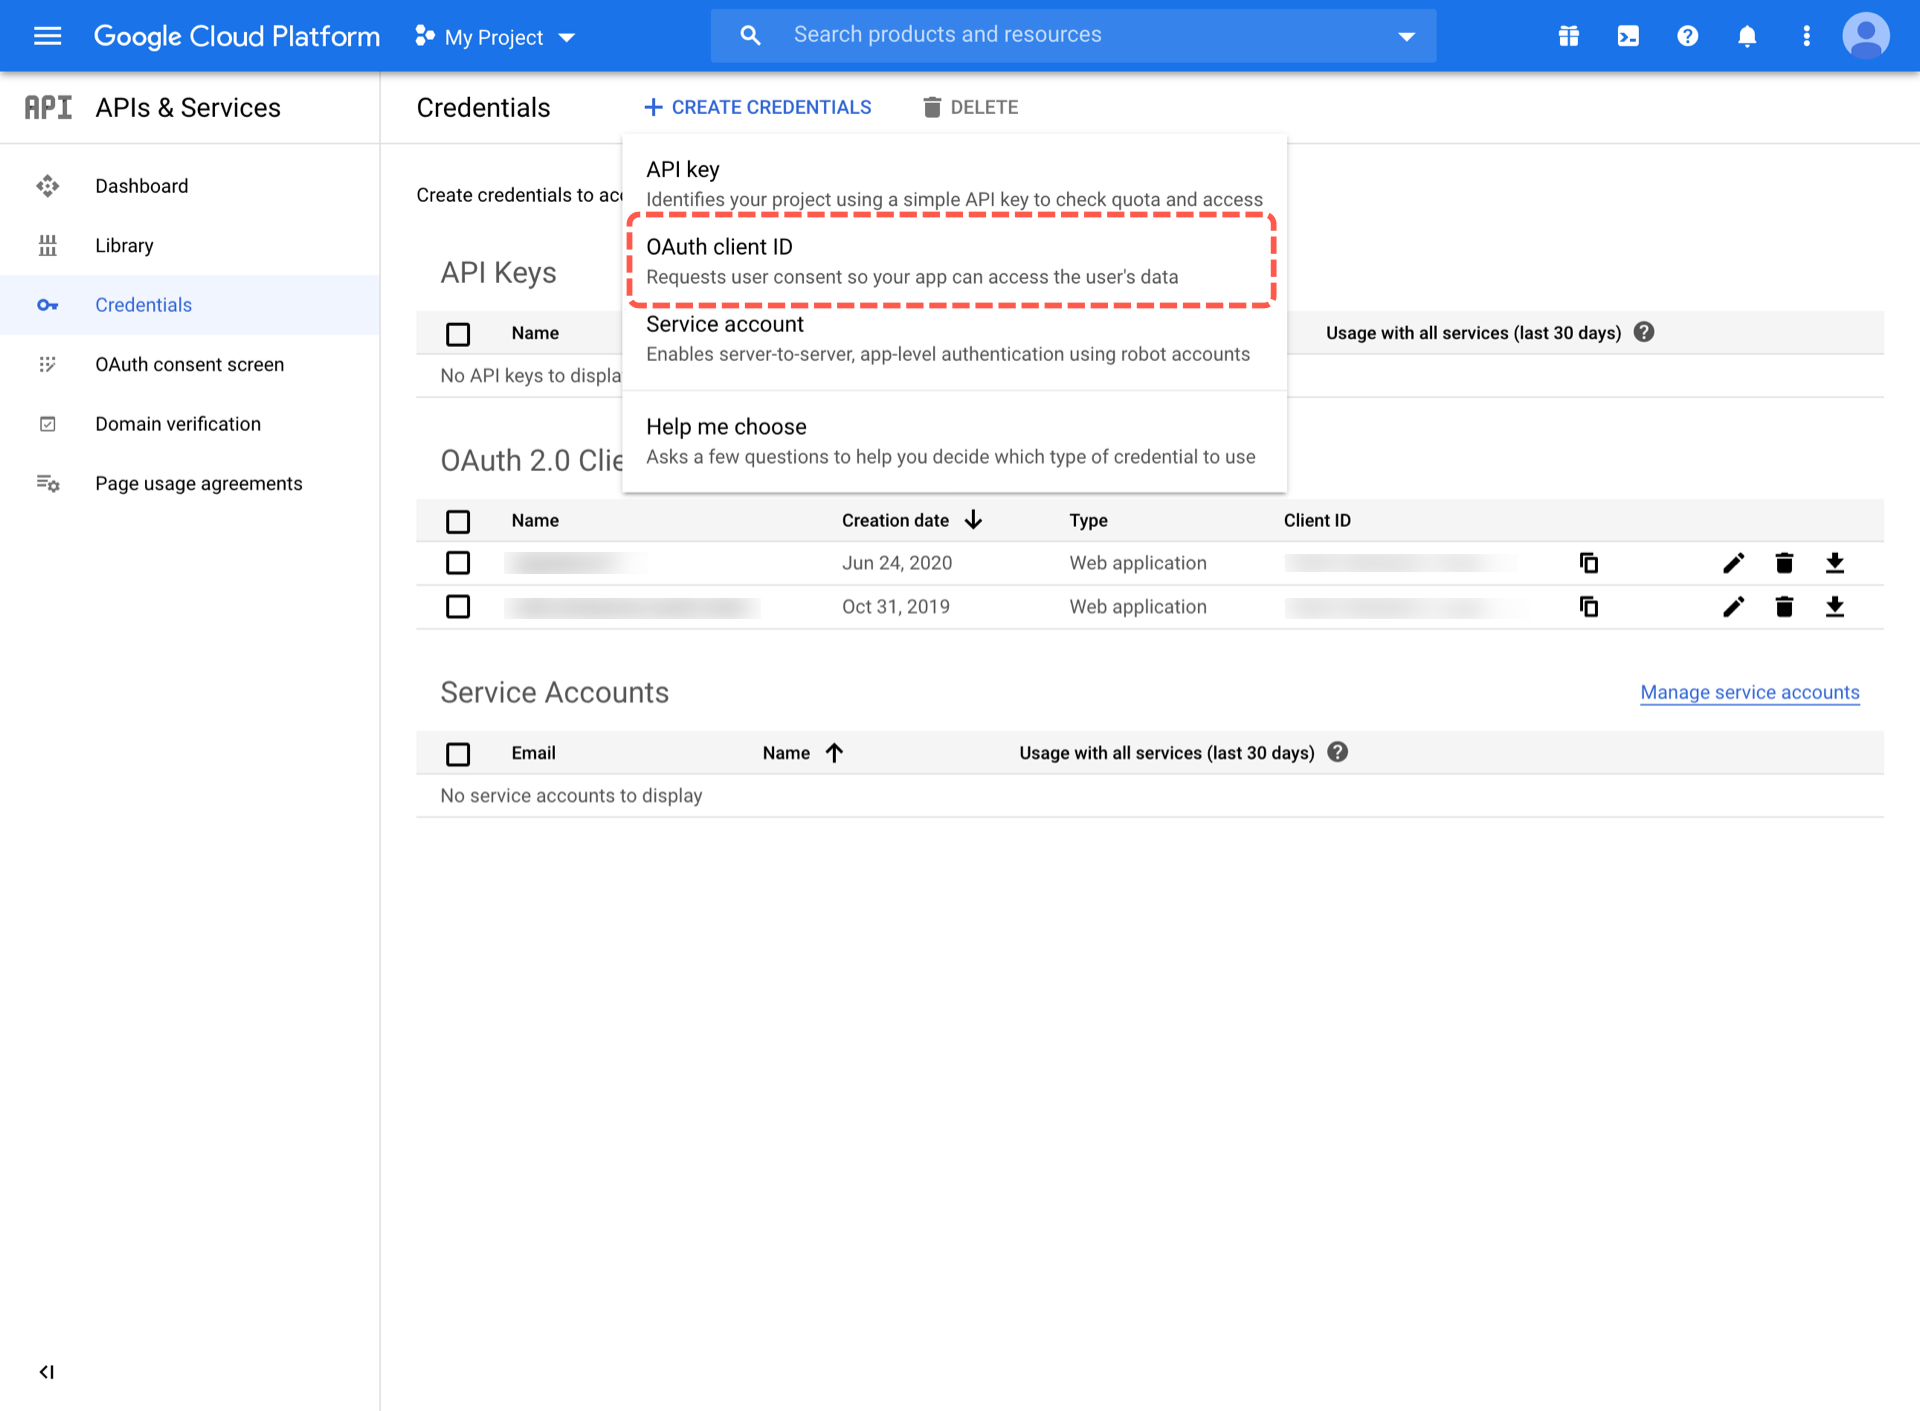Click the blurred name of Jun 24, 2020 client
1920x1411 pixels.
[575, 563]
